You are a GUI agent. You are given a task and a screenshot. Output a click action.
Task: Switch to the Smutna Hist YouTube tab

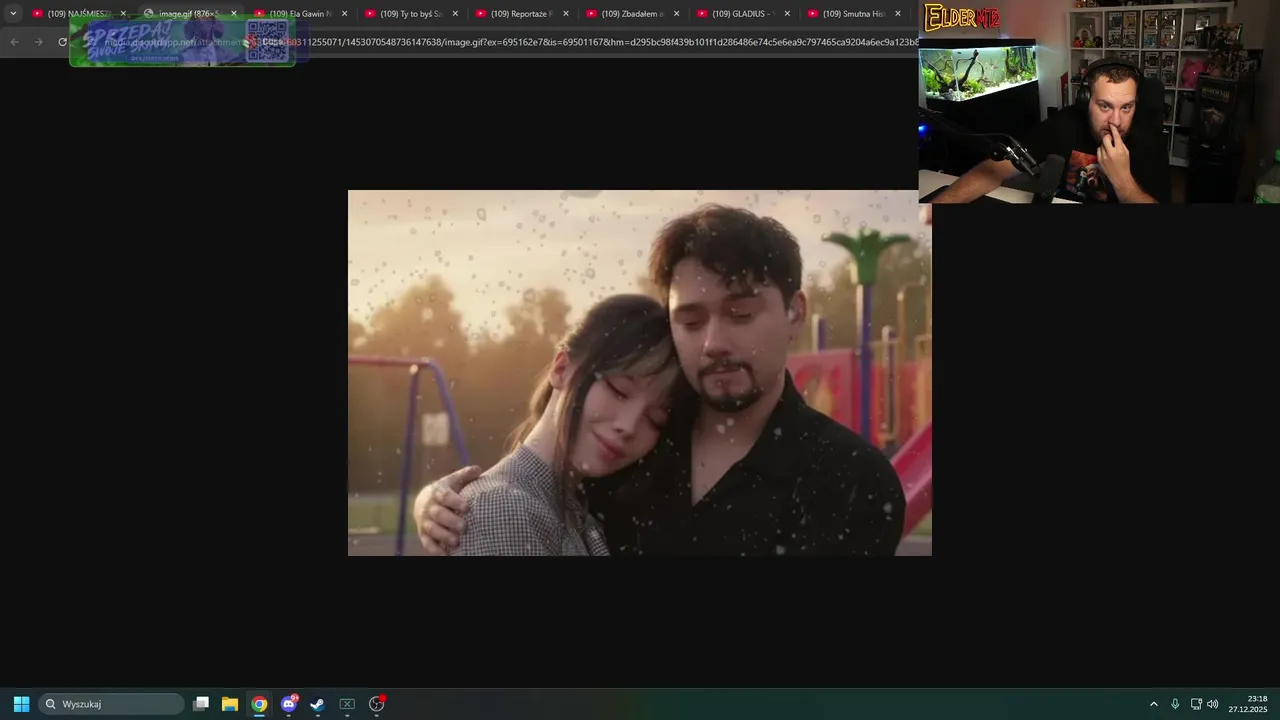tap(854, 14)
